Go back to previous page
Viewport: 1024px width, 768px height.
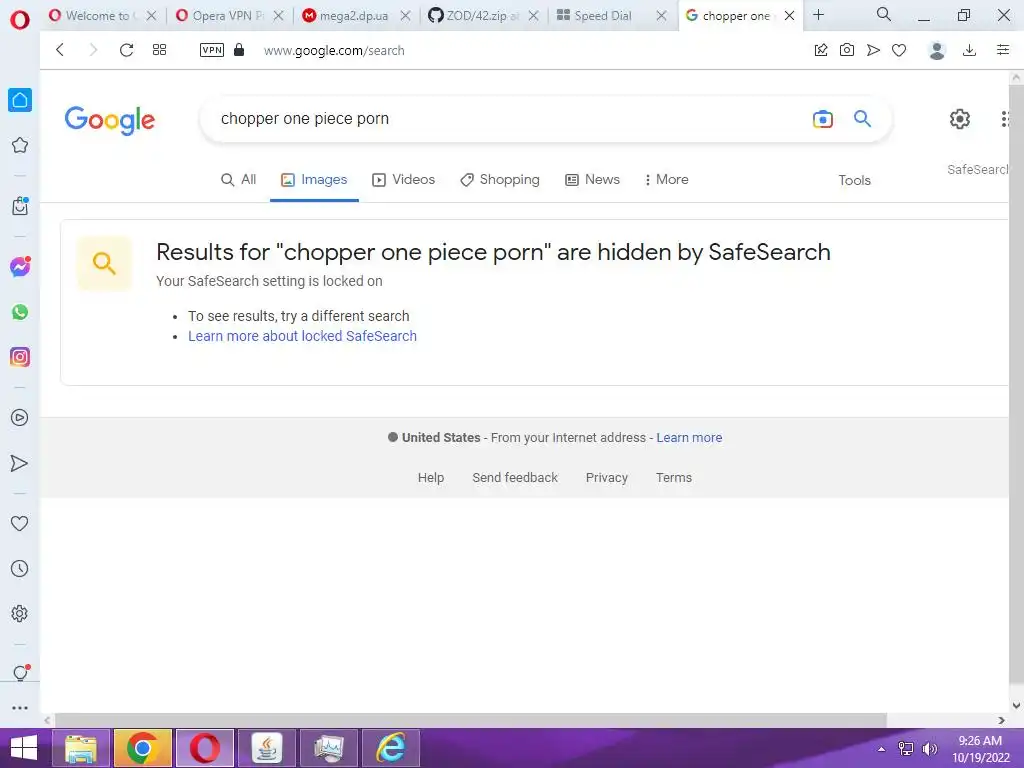click(60, 50)
